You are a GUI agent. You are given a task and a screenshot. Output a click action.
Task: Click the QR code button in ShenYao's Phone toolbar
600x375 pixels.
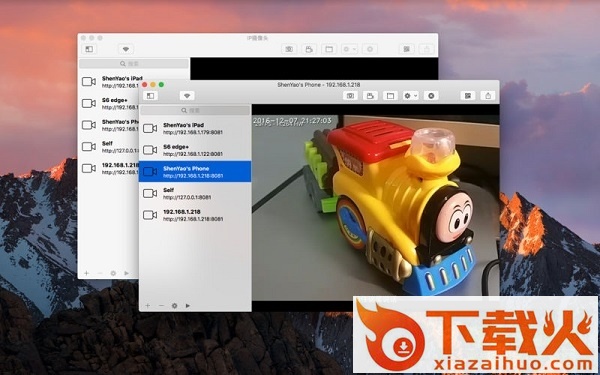(468, 96)
